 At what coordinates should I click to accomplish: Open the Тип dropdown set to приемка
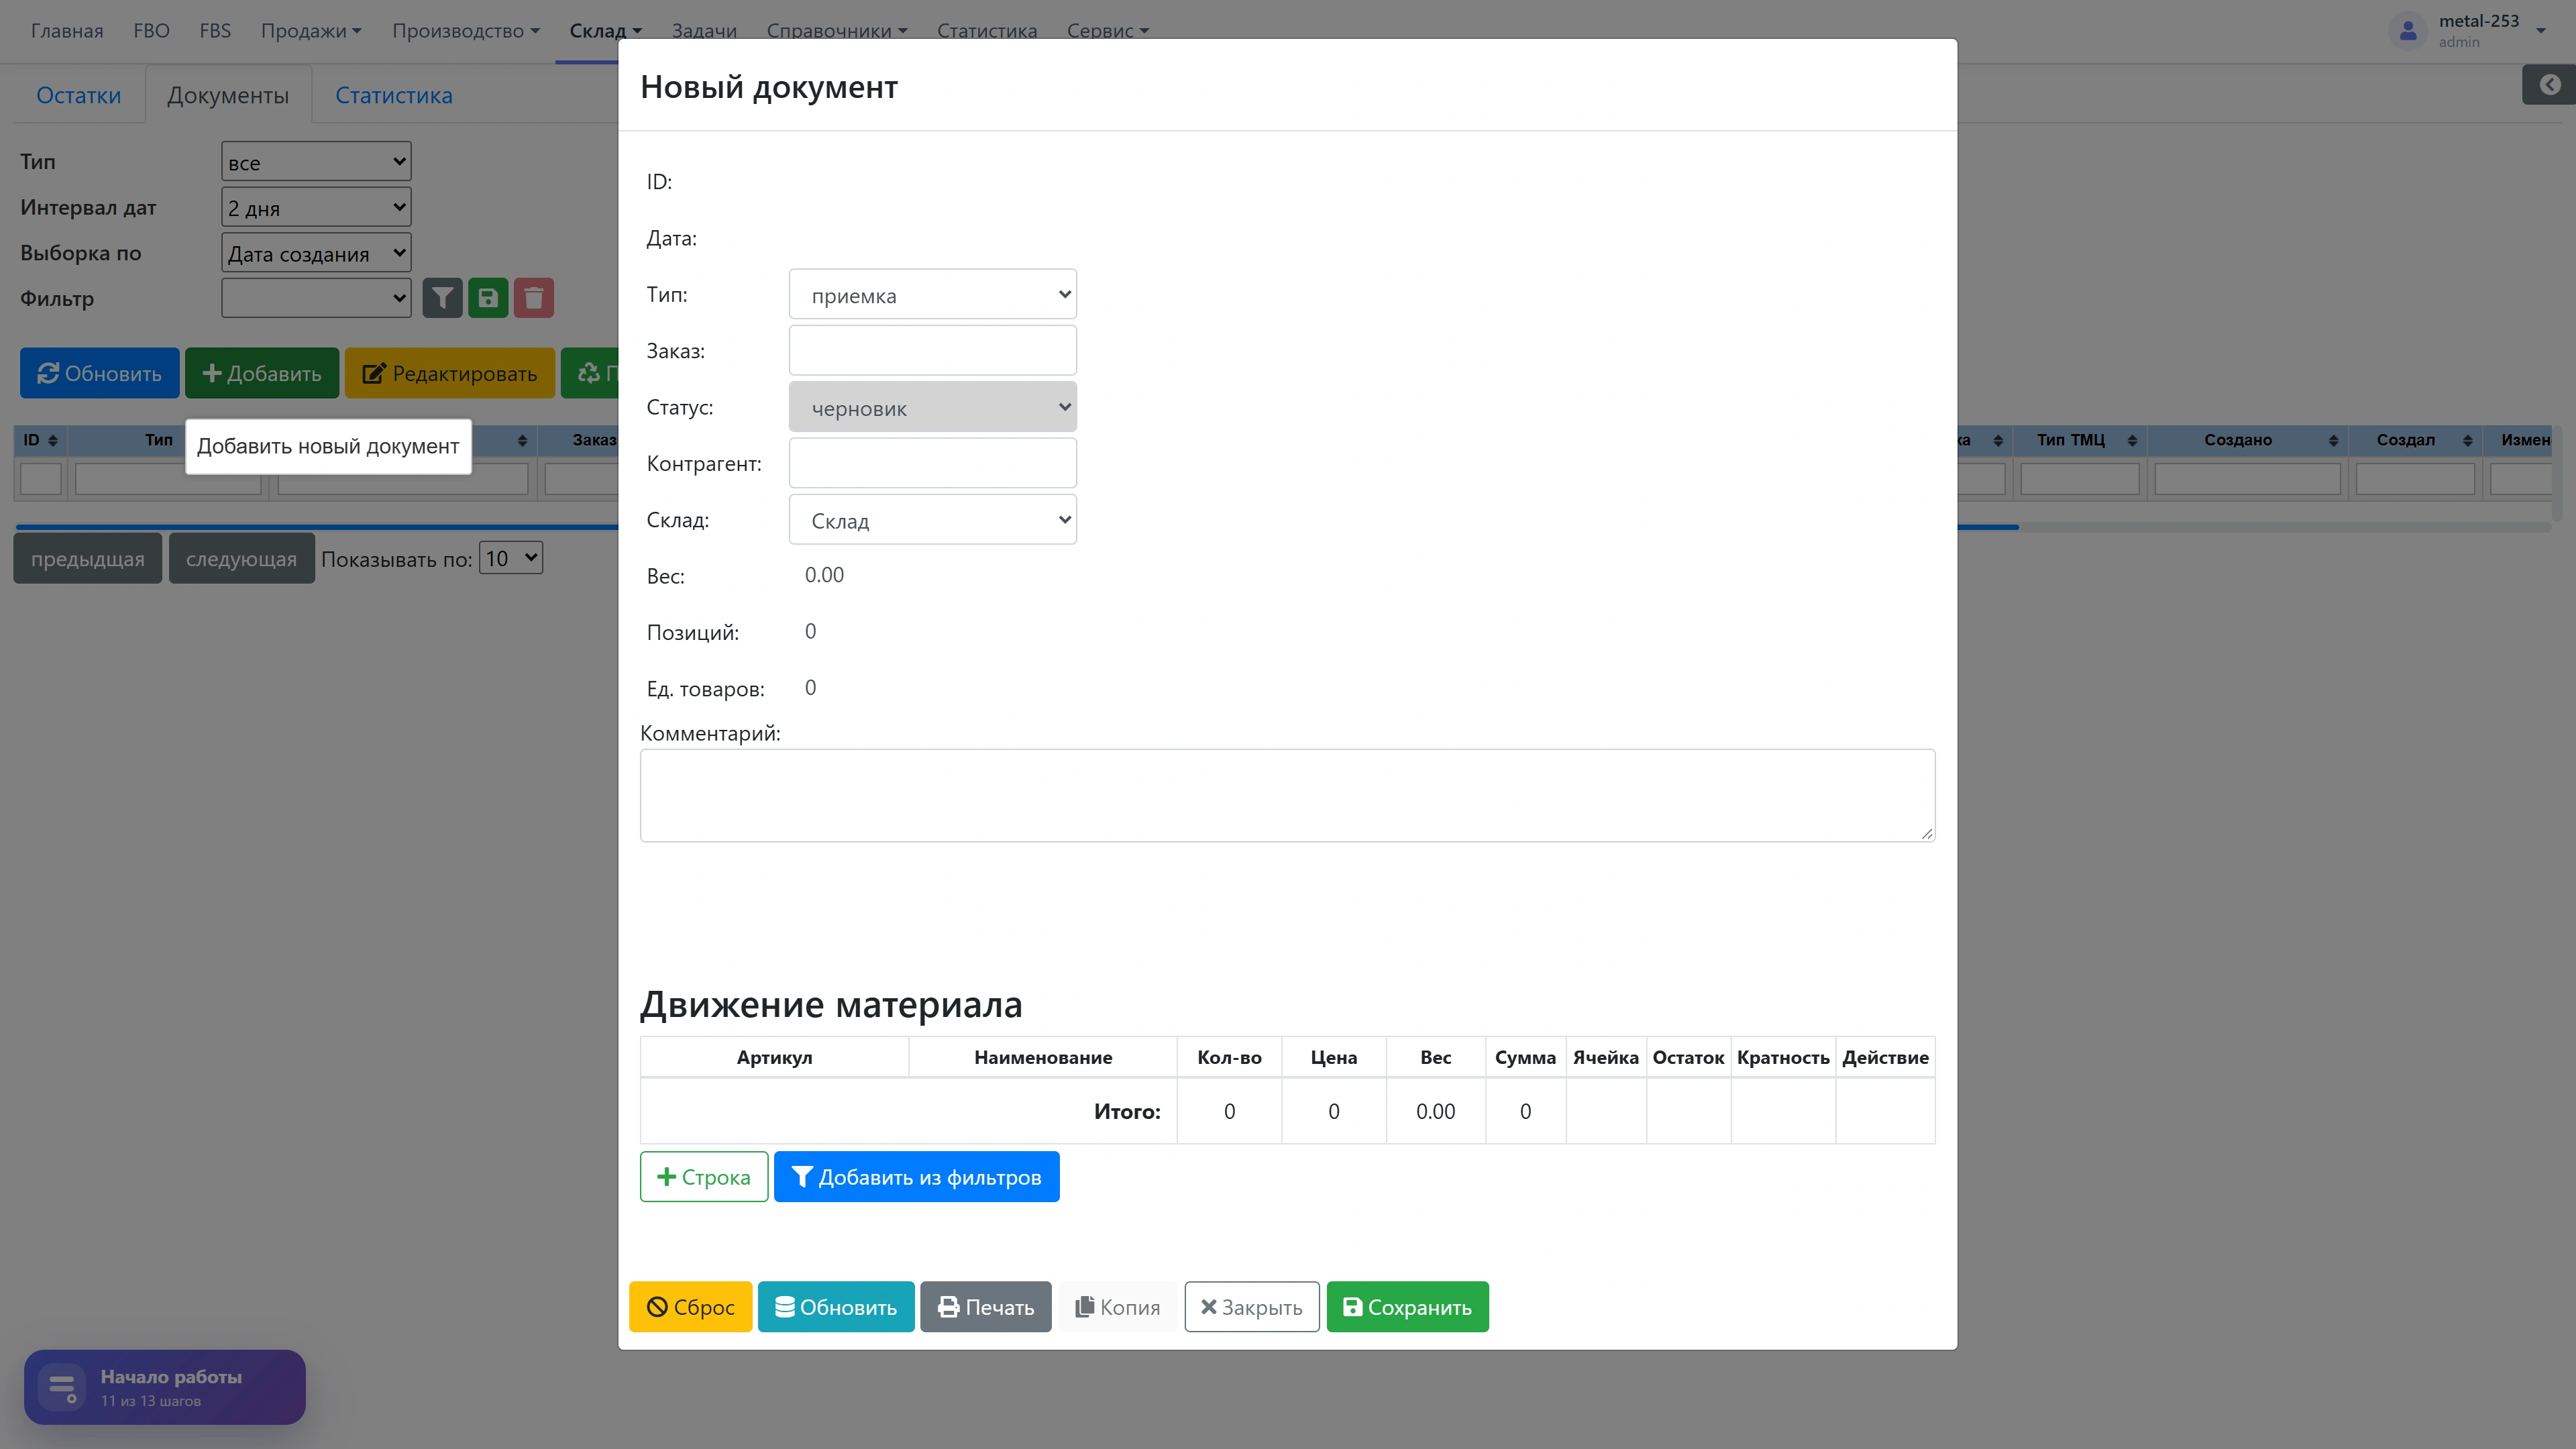pyautogui.click(x=932, y=295)
